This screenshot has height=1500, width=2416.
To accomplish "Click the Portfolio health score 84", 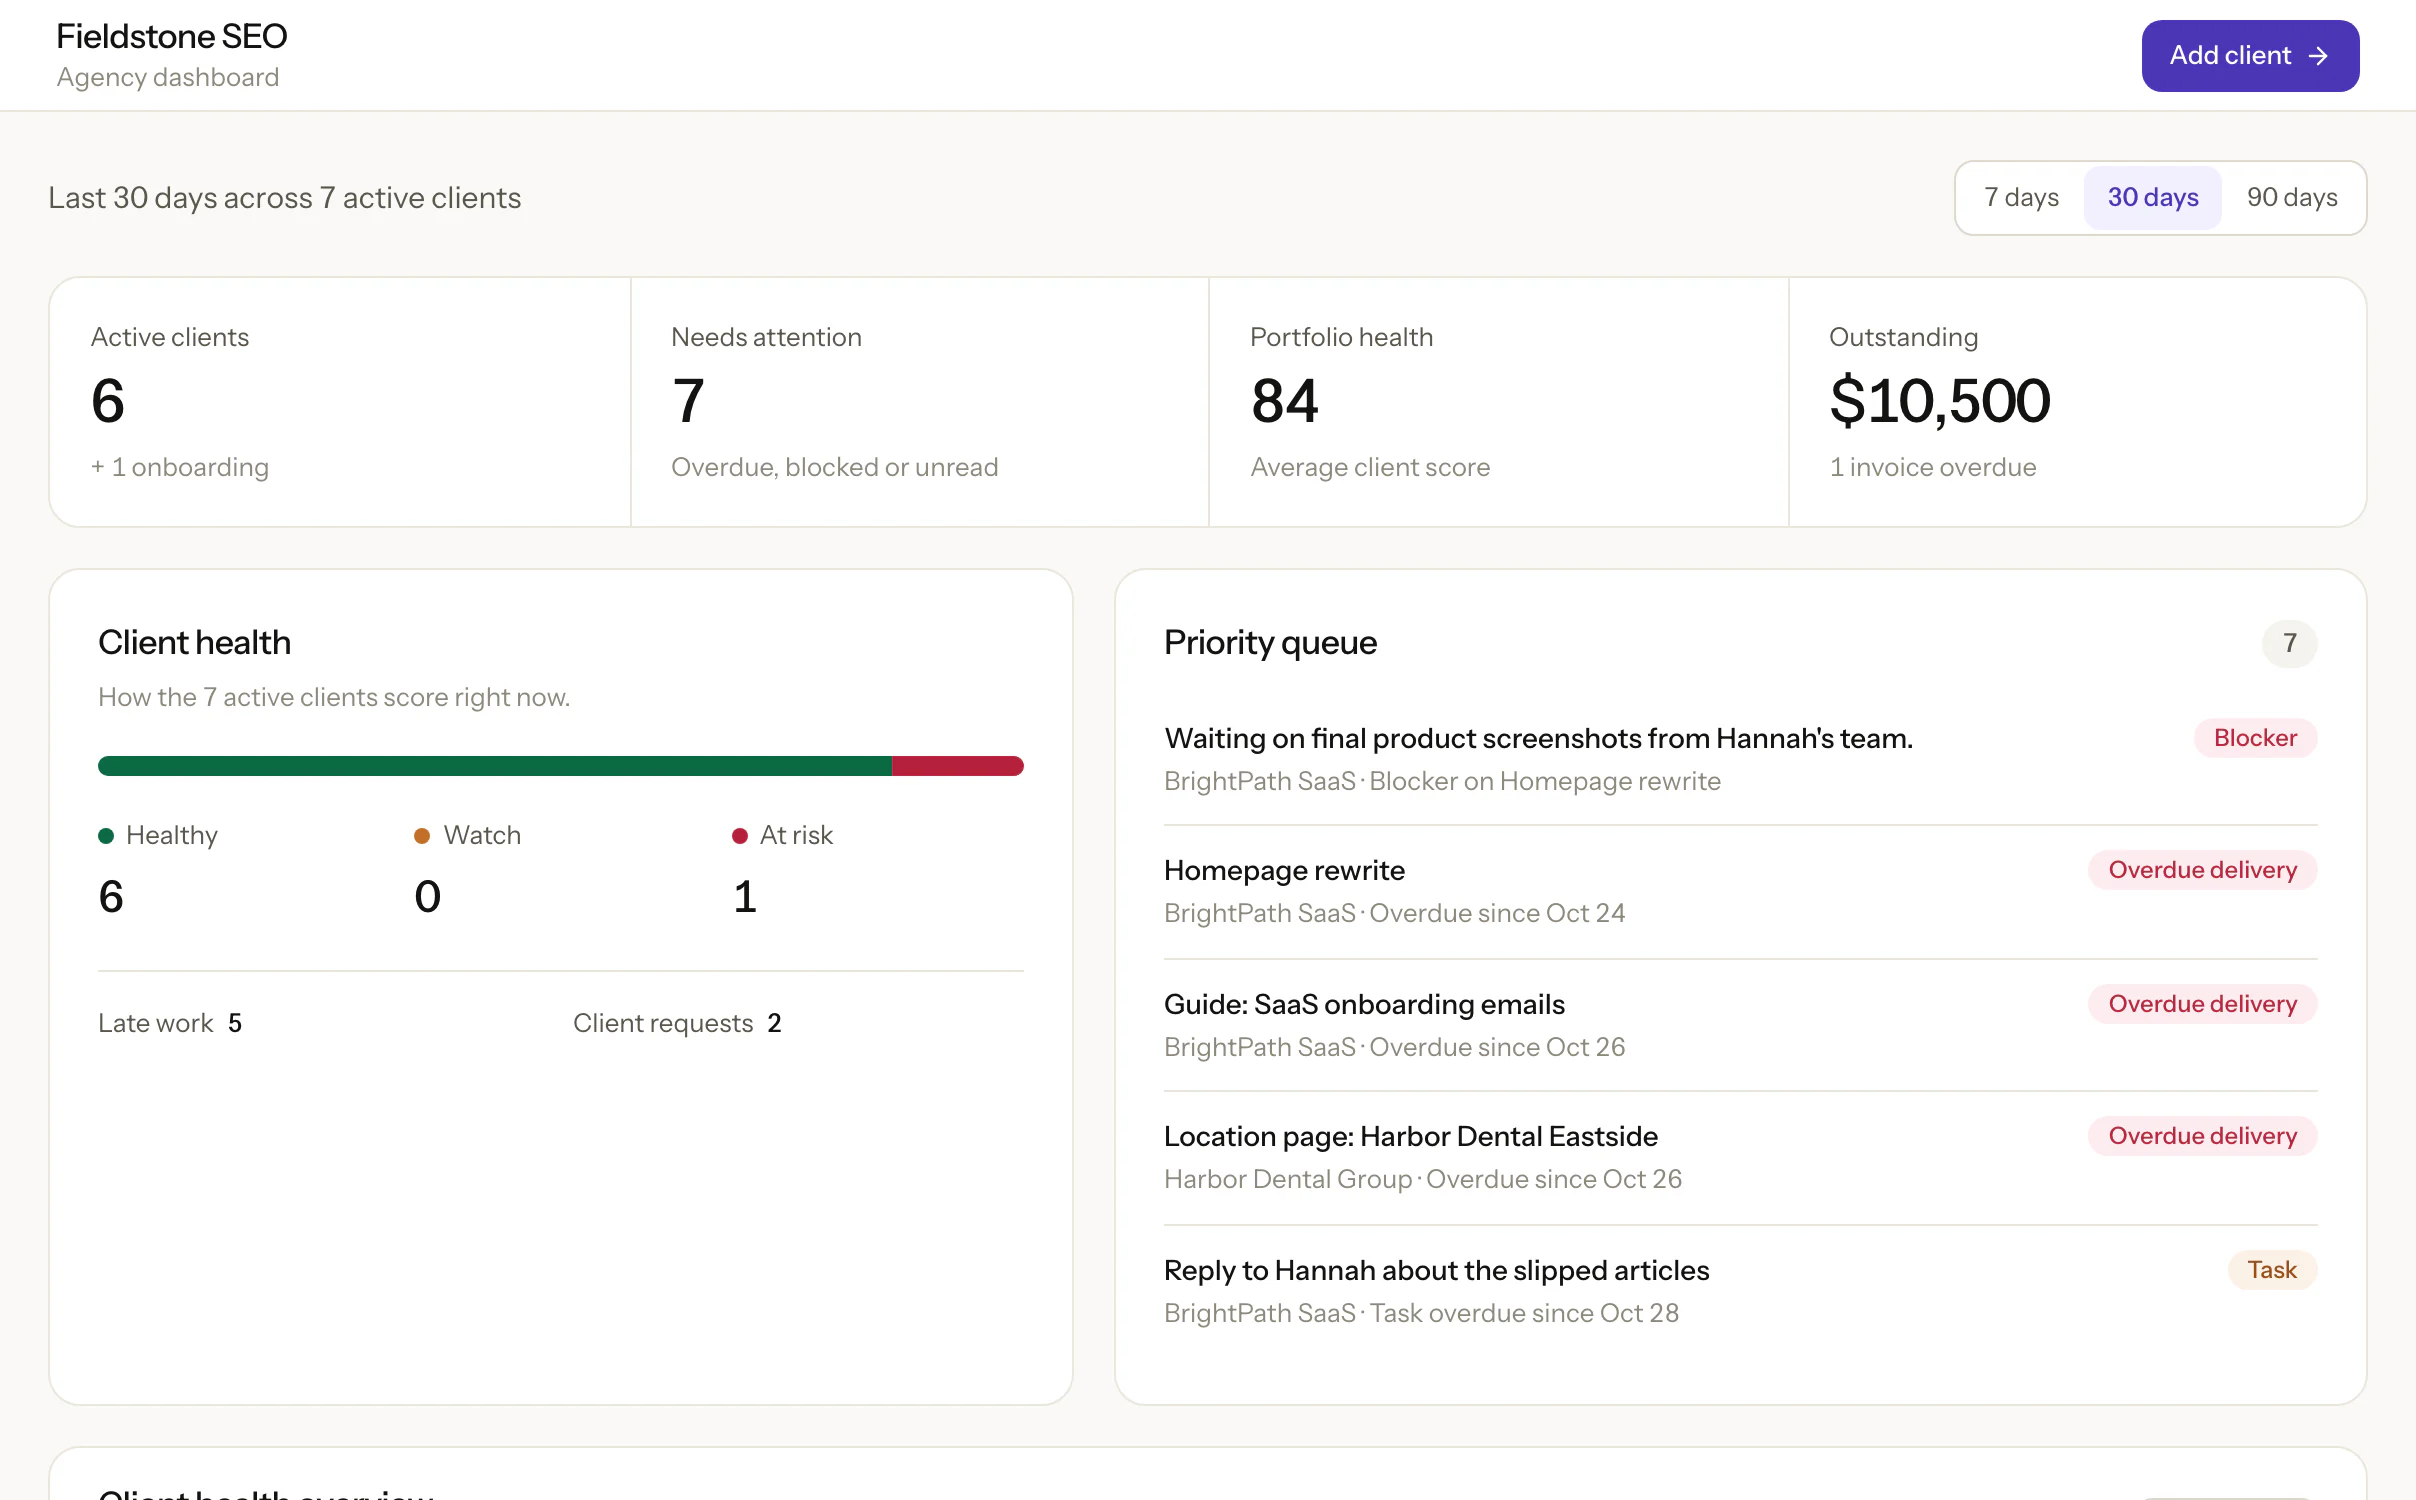I will pos(1285,401).
